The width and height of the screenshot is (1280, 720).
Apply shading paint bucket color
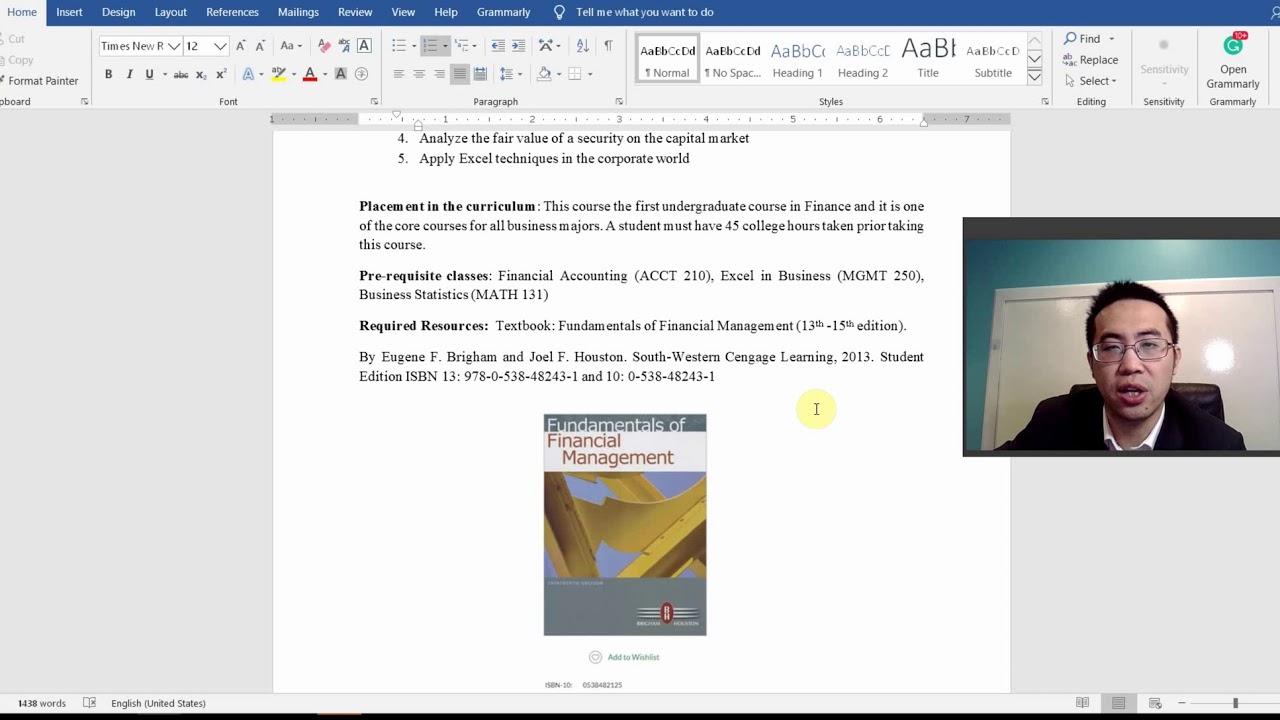(544, 74)
